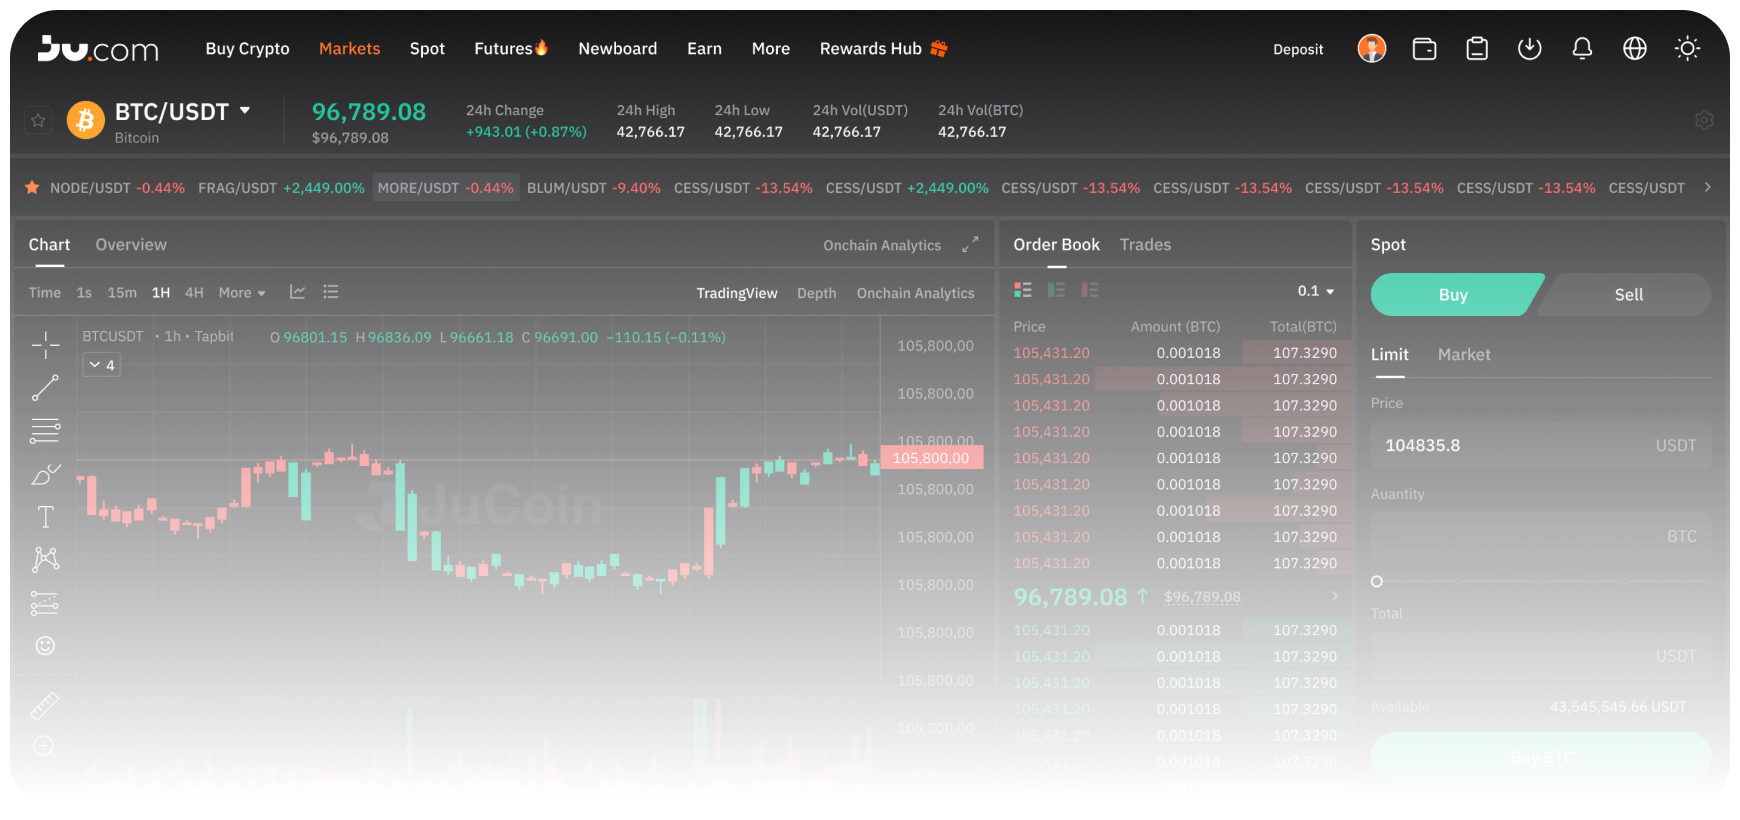Click the order amount percentage slider handle
Image resolution: width=1740 pixels, height=820 pixels.
(x=1377, y=581)
